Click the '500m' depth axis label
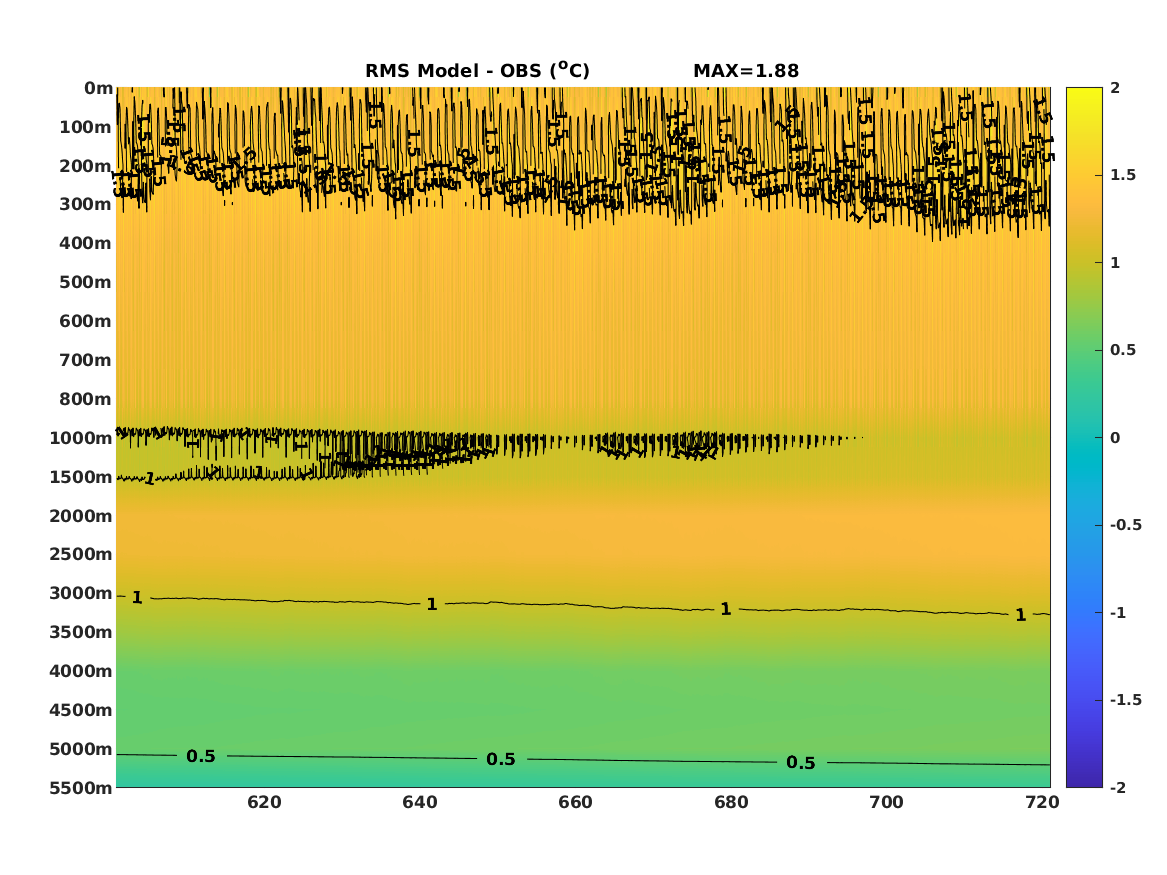Image resolution: width=1167 pixels, height=875 pixels. [x=86, y=283]
